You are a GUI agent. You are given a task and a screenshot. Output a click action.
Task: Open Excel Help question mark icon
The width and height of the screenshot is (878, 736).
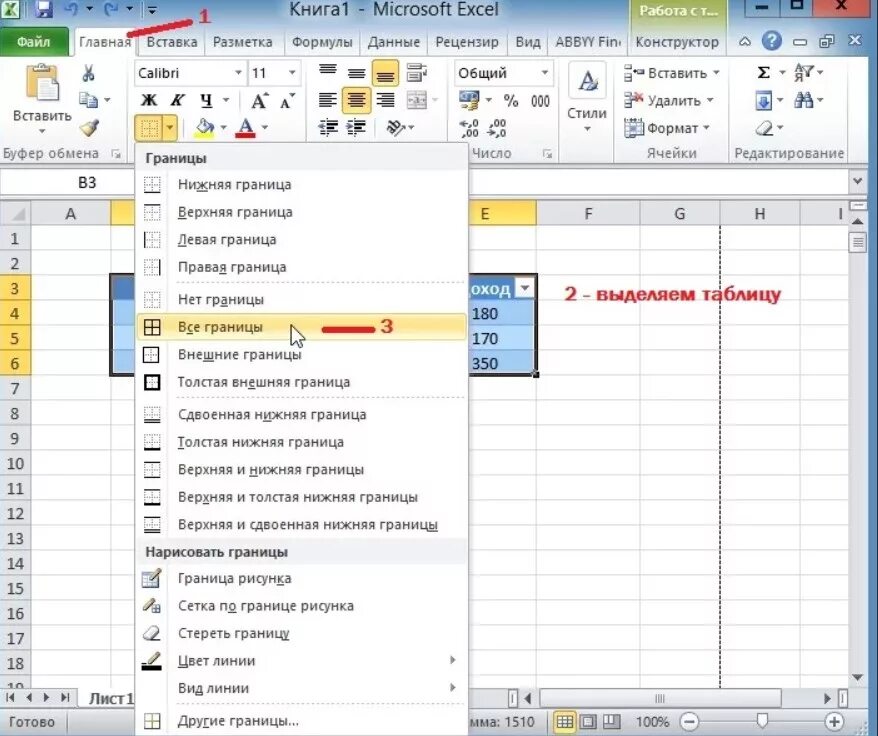click(772, 41)
